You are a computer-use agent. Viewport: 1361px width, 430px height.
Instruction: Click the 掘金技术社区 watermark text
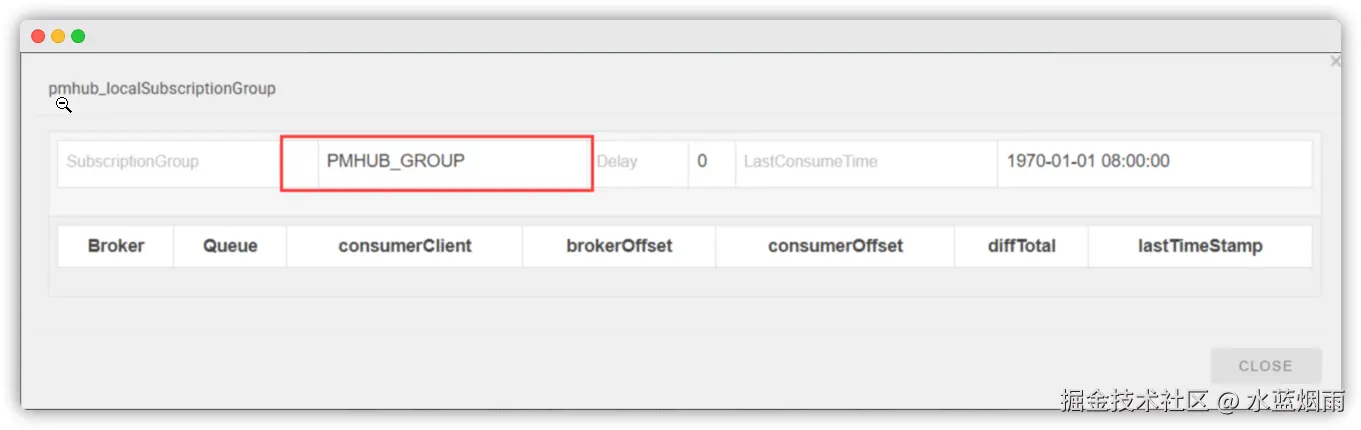1135,402
